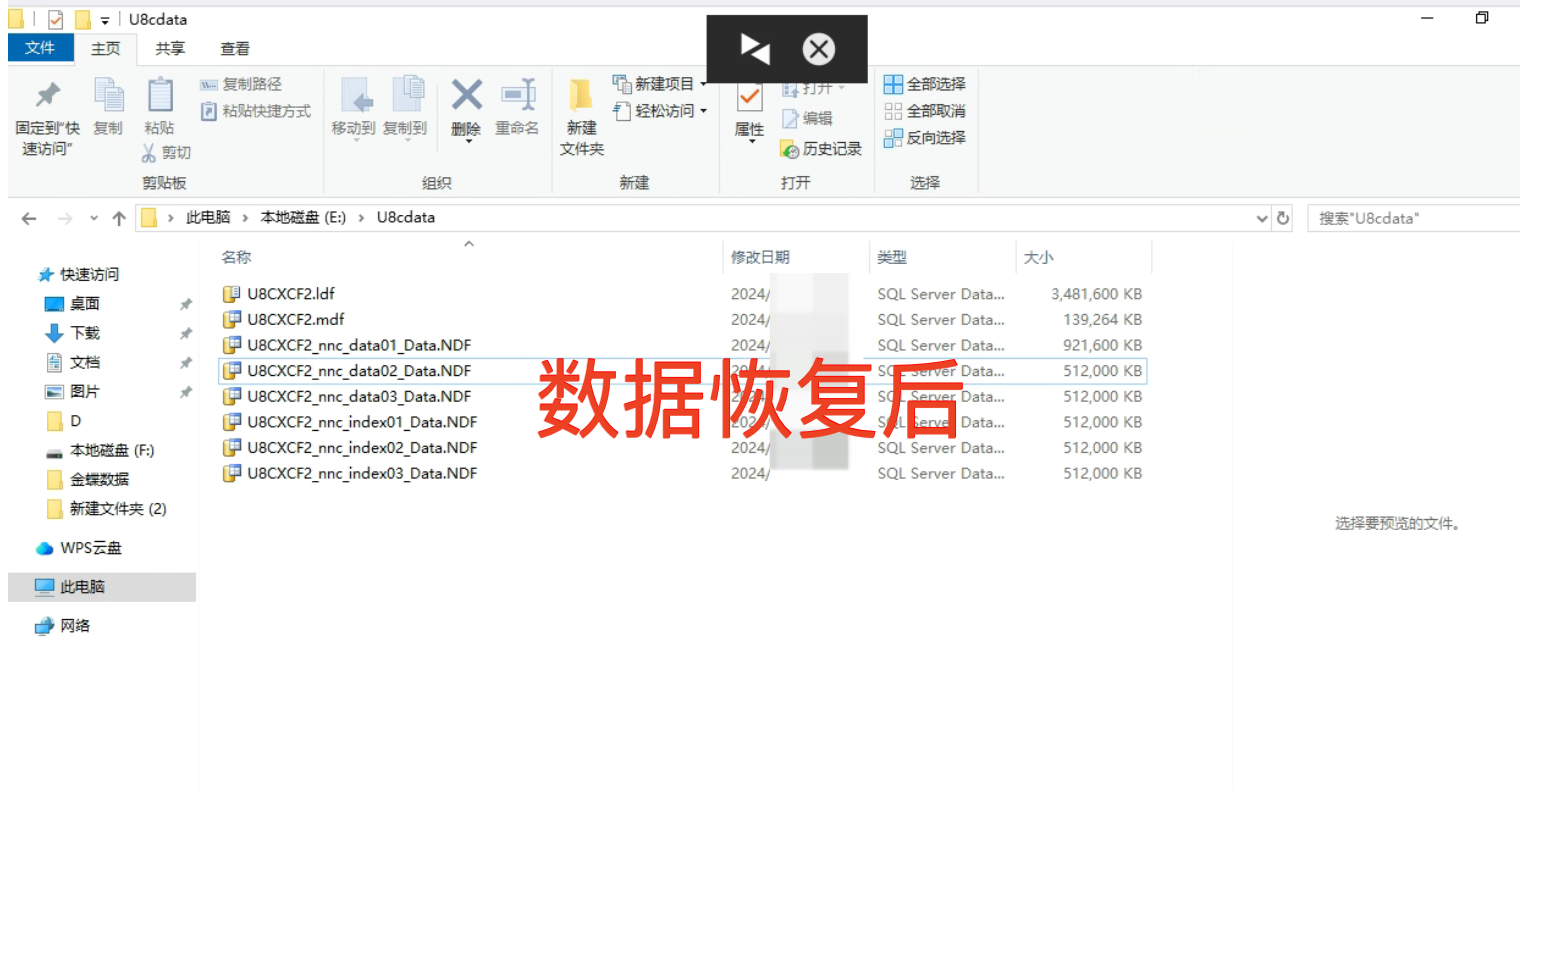
Task: Click the Back navigation arrow
Action: [x=29, y=218]
